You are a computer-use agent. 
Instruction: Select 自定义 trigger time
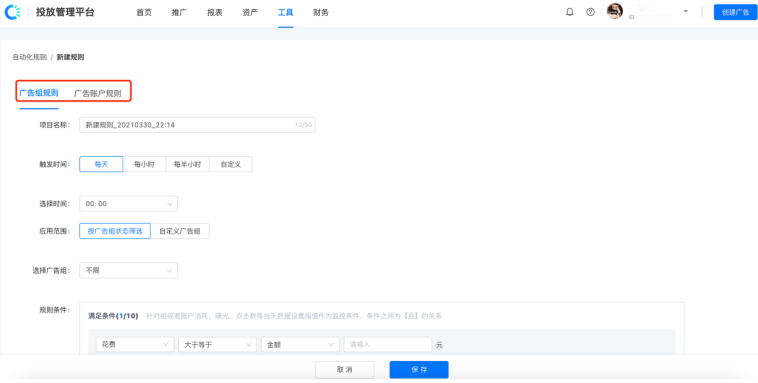(231, 164)
